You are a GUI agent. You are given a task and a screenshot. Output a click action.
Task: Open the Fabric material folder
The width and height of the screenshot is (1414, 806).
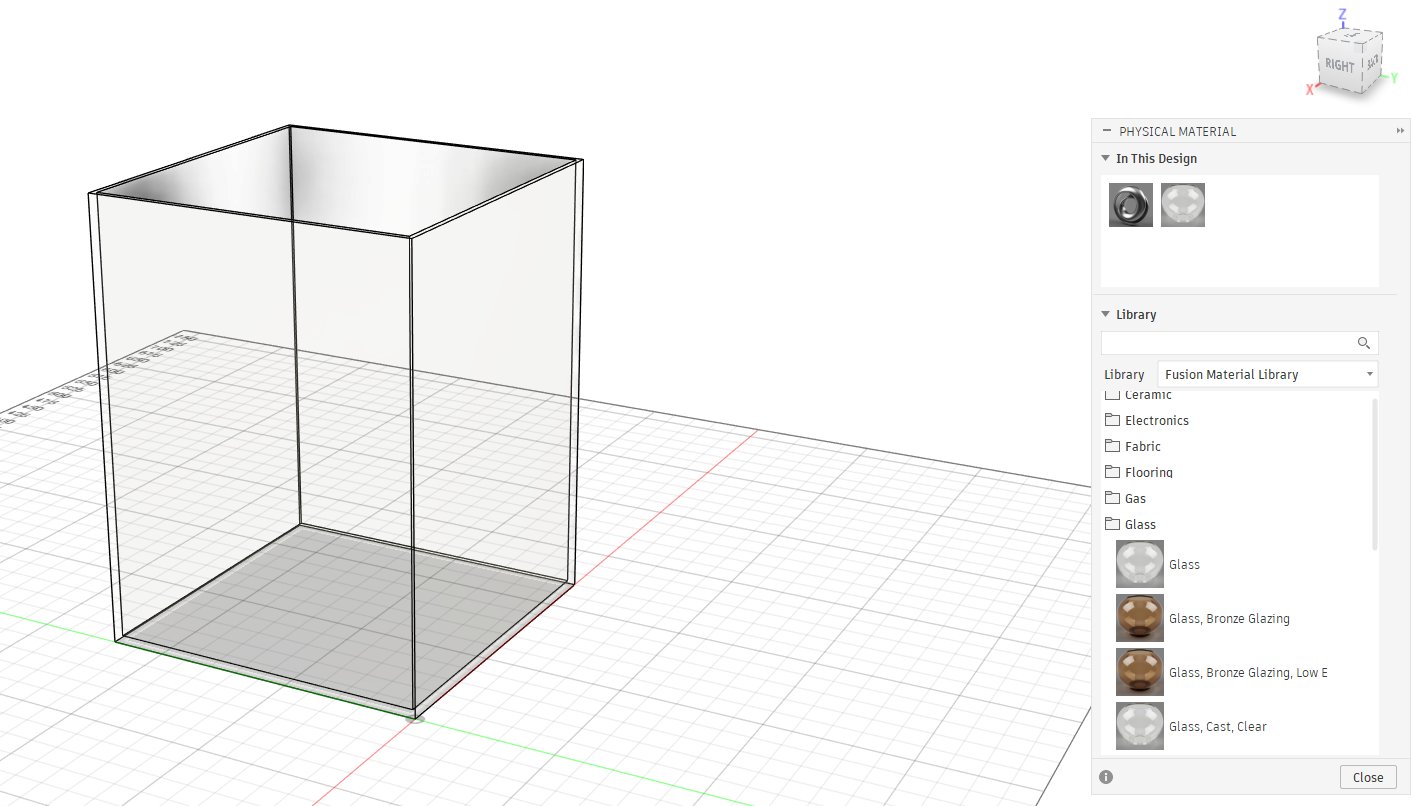pos(1143,446)
